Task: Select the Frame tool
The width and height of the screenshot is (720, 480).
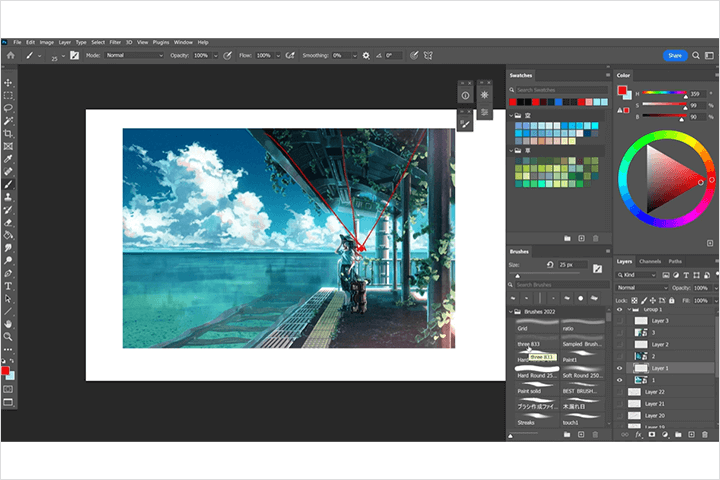Action: pos(8,147)
